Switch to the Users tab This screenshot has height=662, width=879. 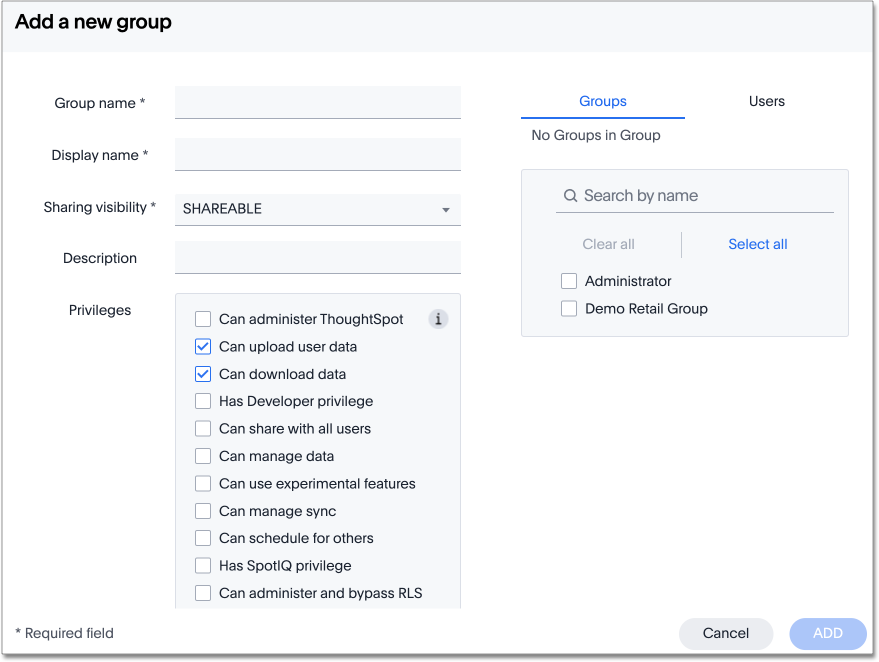pos(766,101)
